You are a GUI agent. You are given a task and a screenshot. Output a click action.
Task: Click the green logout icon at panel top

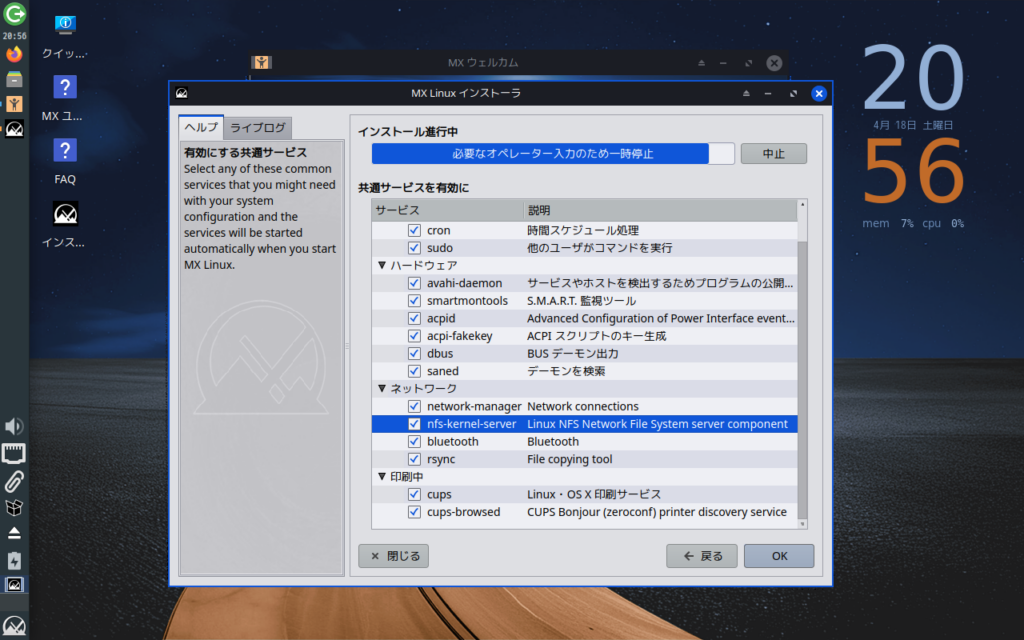pos(14,13)
